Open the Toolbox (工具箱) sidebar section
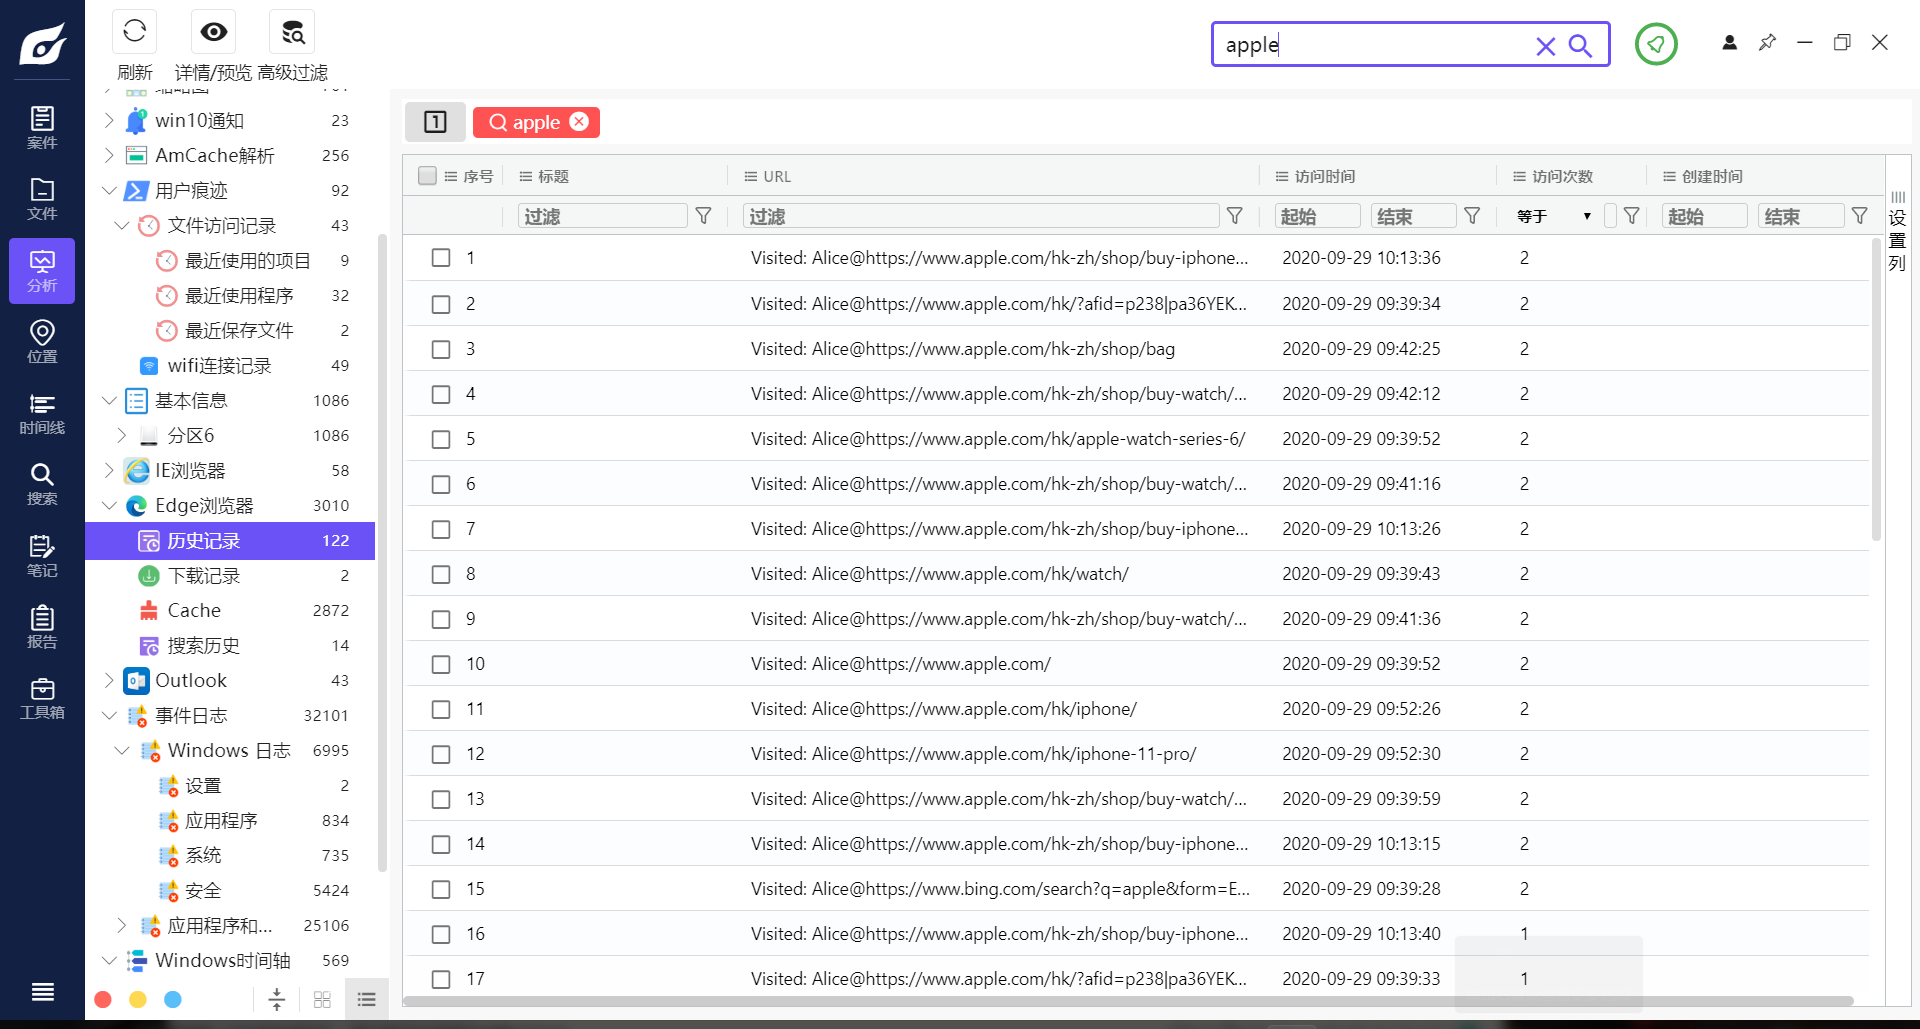Viewport: 1920px width, 1029px height. pos(42,699)
